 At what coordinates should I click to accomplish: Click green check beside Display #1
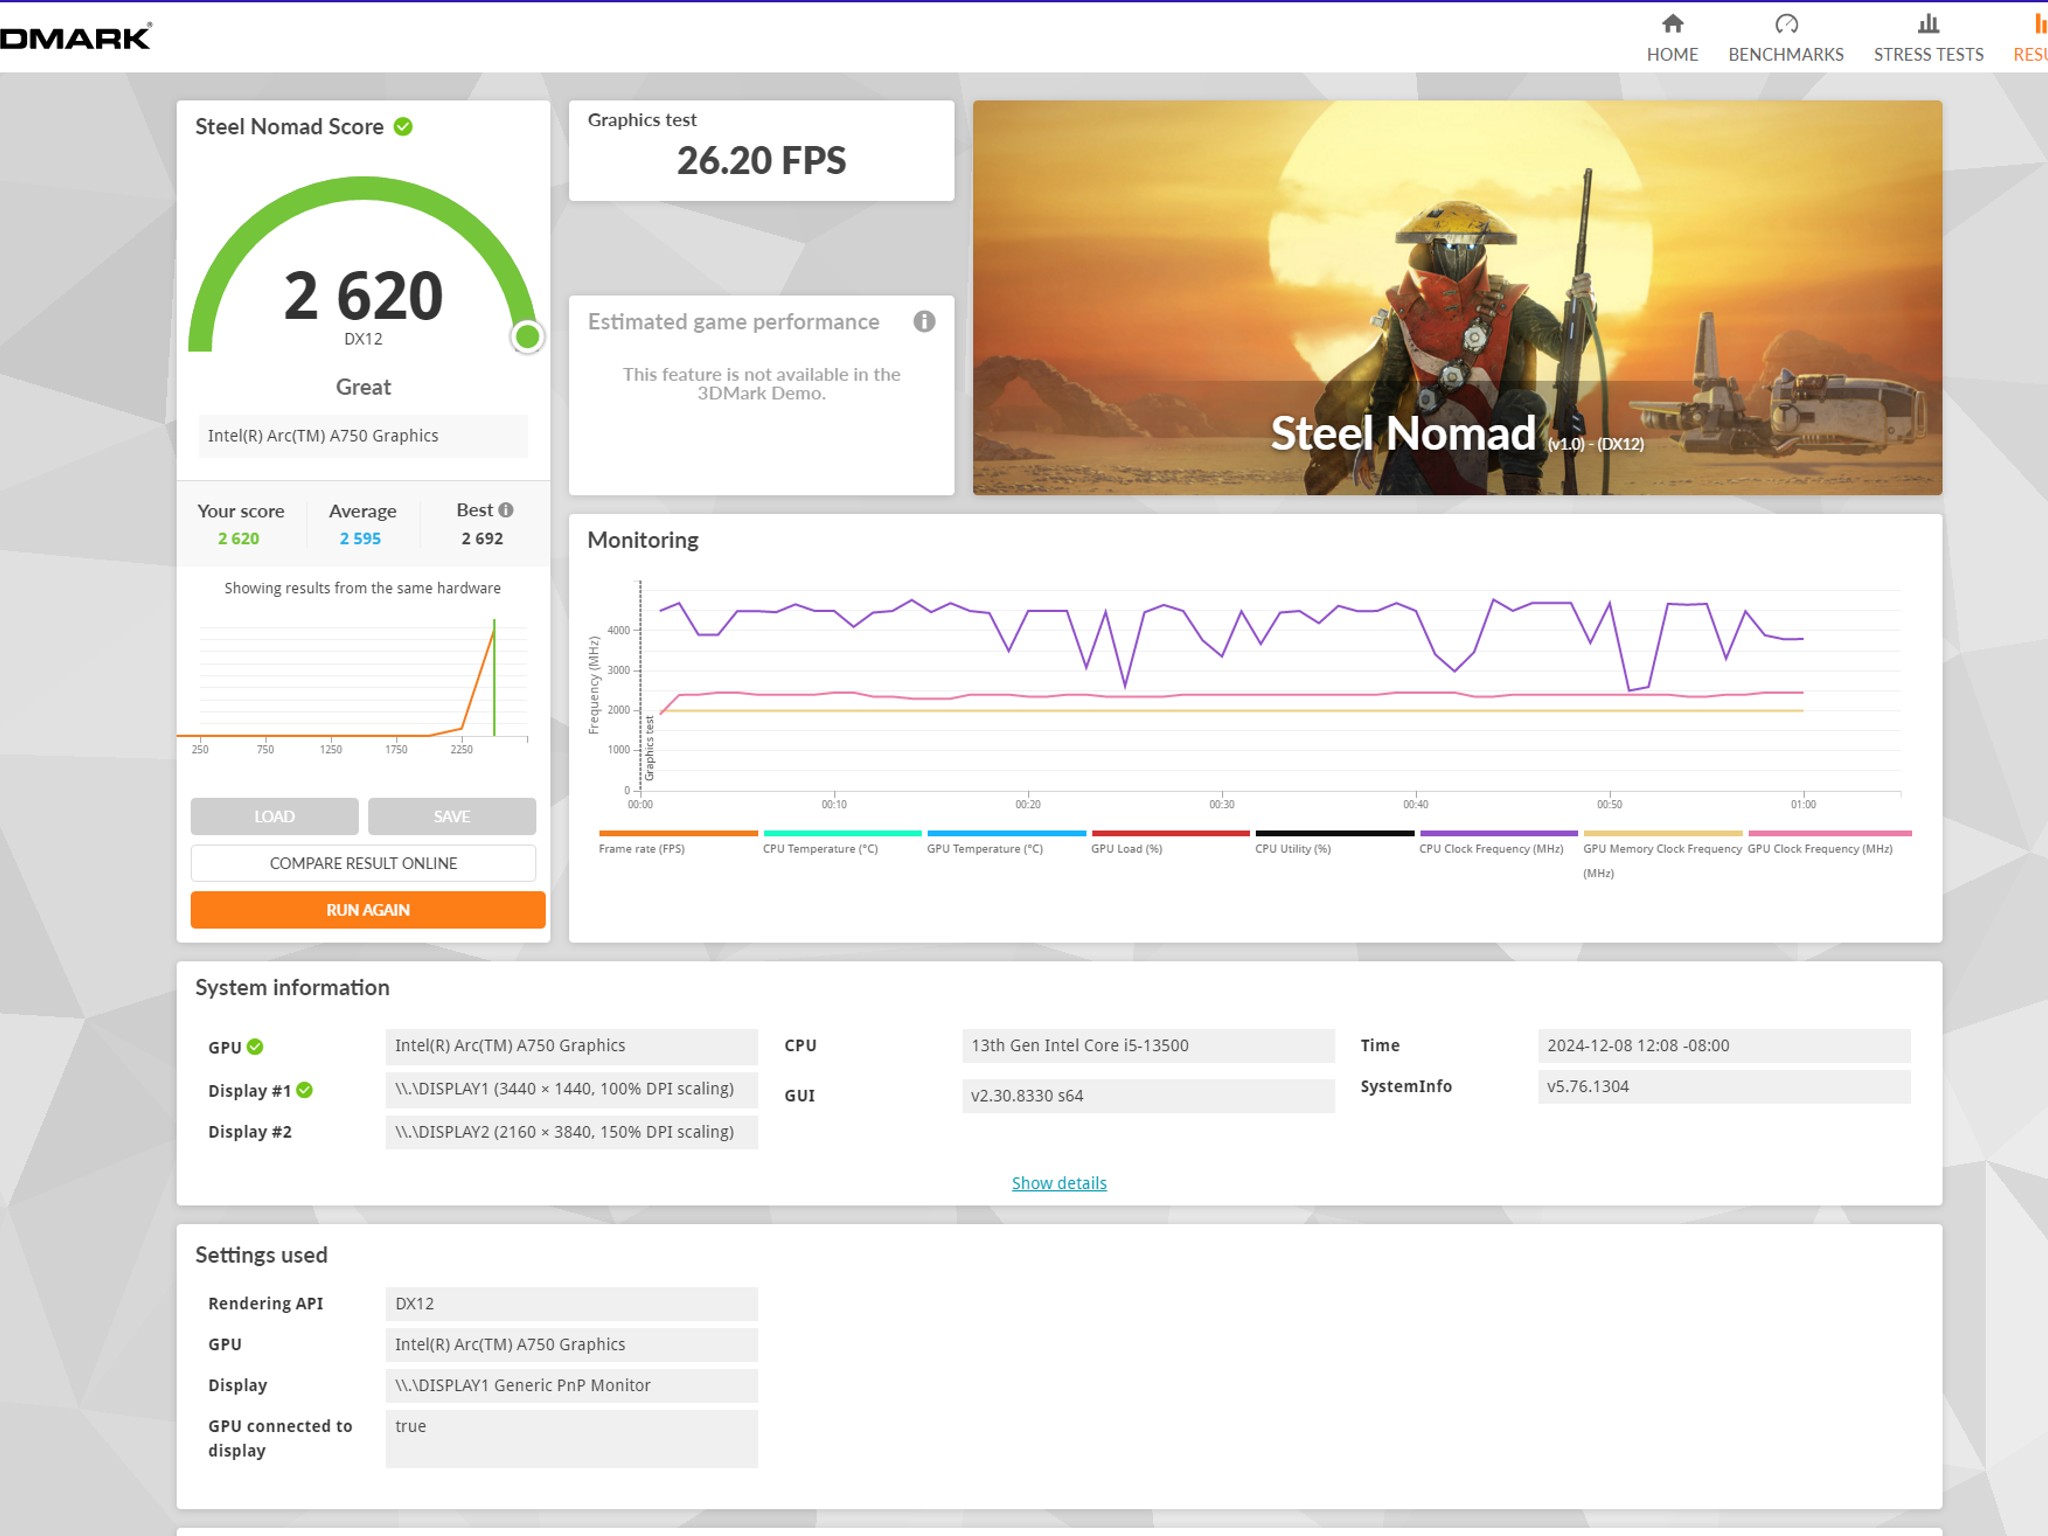[x=305, y=1090]
